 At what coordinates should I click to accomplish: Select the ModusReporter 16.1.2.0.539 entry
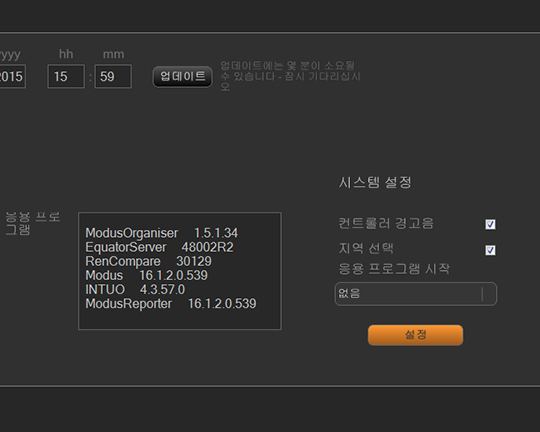point(171,304)
